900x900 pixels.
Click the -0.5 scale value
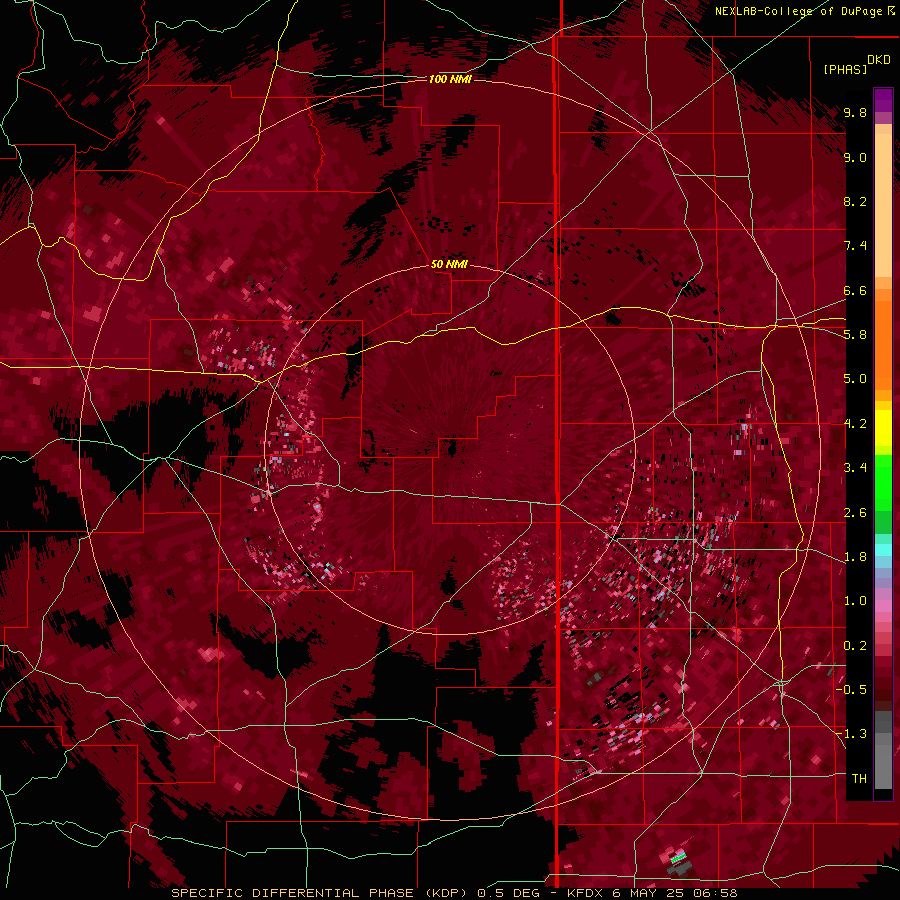pos(852,690)
